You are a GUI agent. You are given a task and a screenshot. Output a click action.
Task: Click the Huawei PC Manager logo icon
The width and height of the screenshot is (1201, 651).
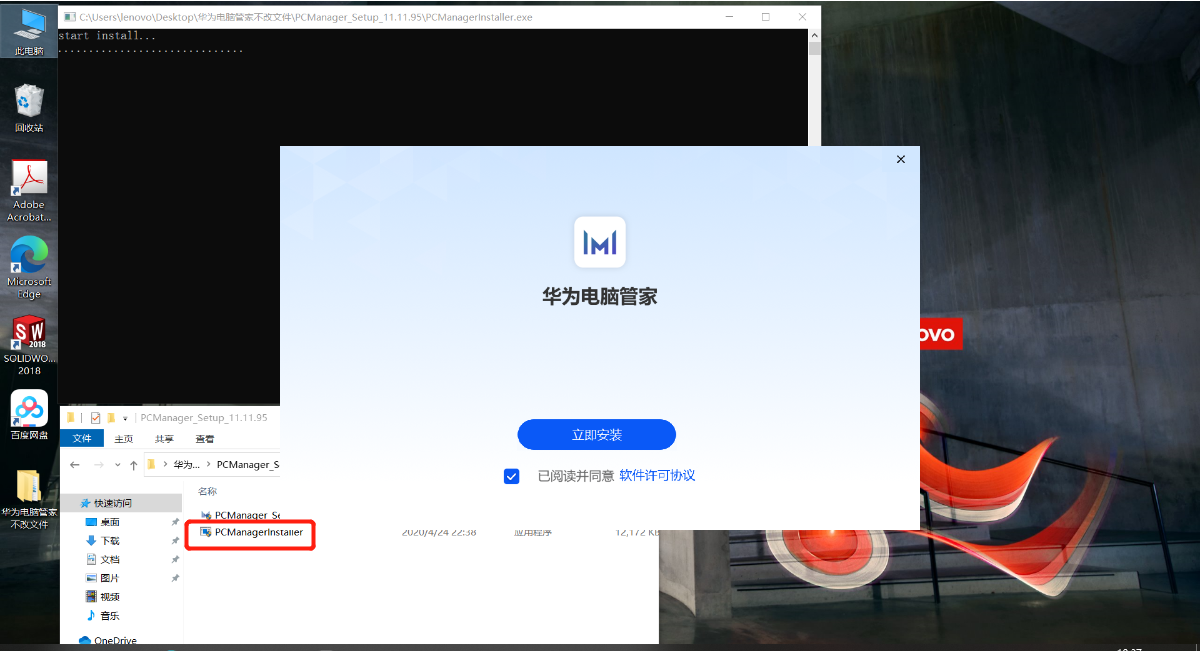pos(600,242)
